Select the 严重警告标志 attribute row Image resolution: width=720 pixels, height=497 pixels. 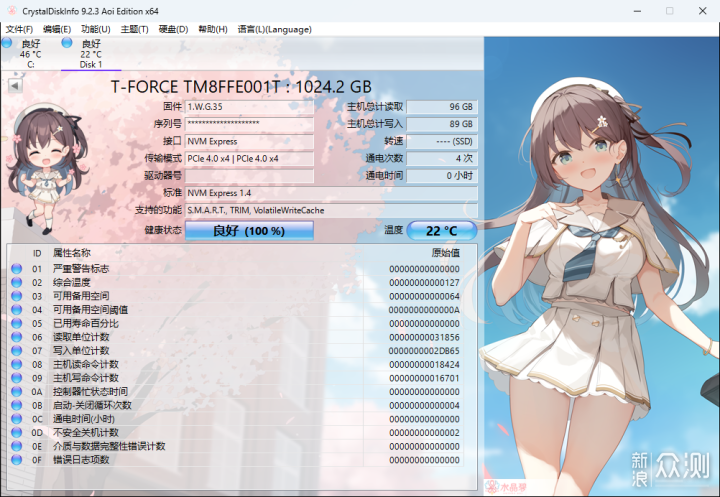pos(236,269)
